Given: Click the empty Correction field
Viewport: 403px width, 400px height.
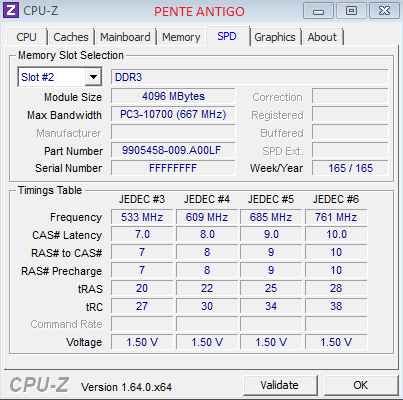Looking at the screenshot, I should (x=350, y=96).
